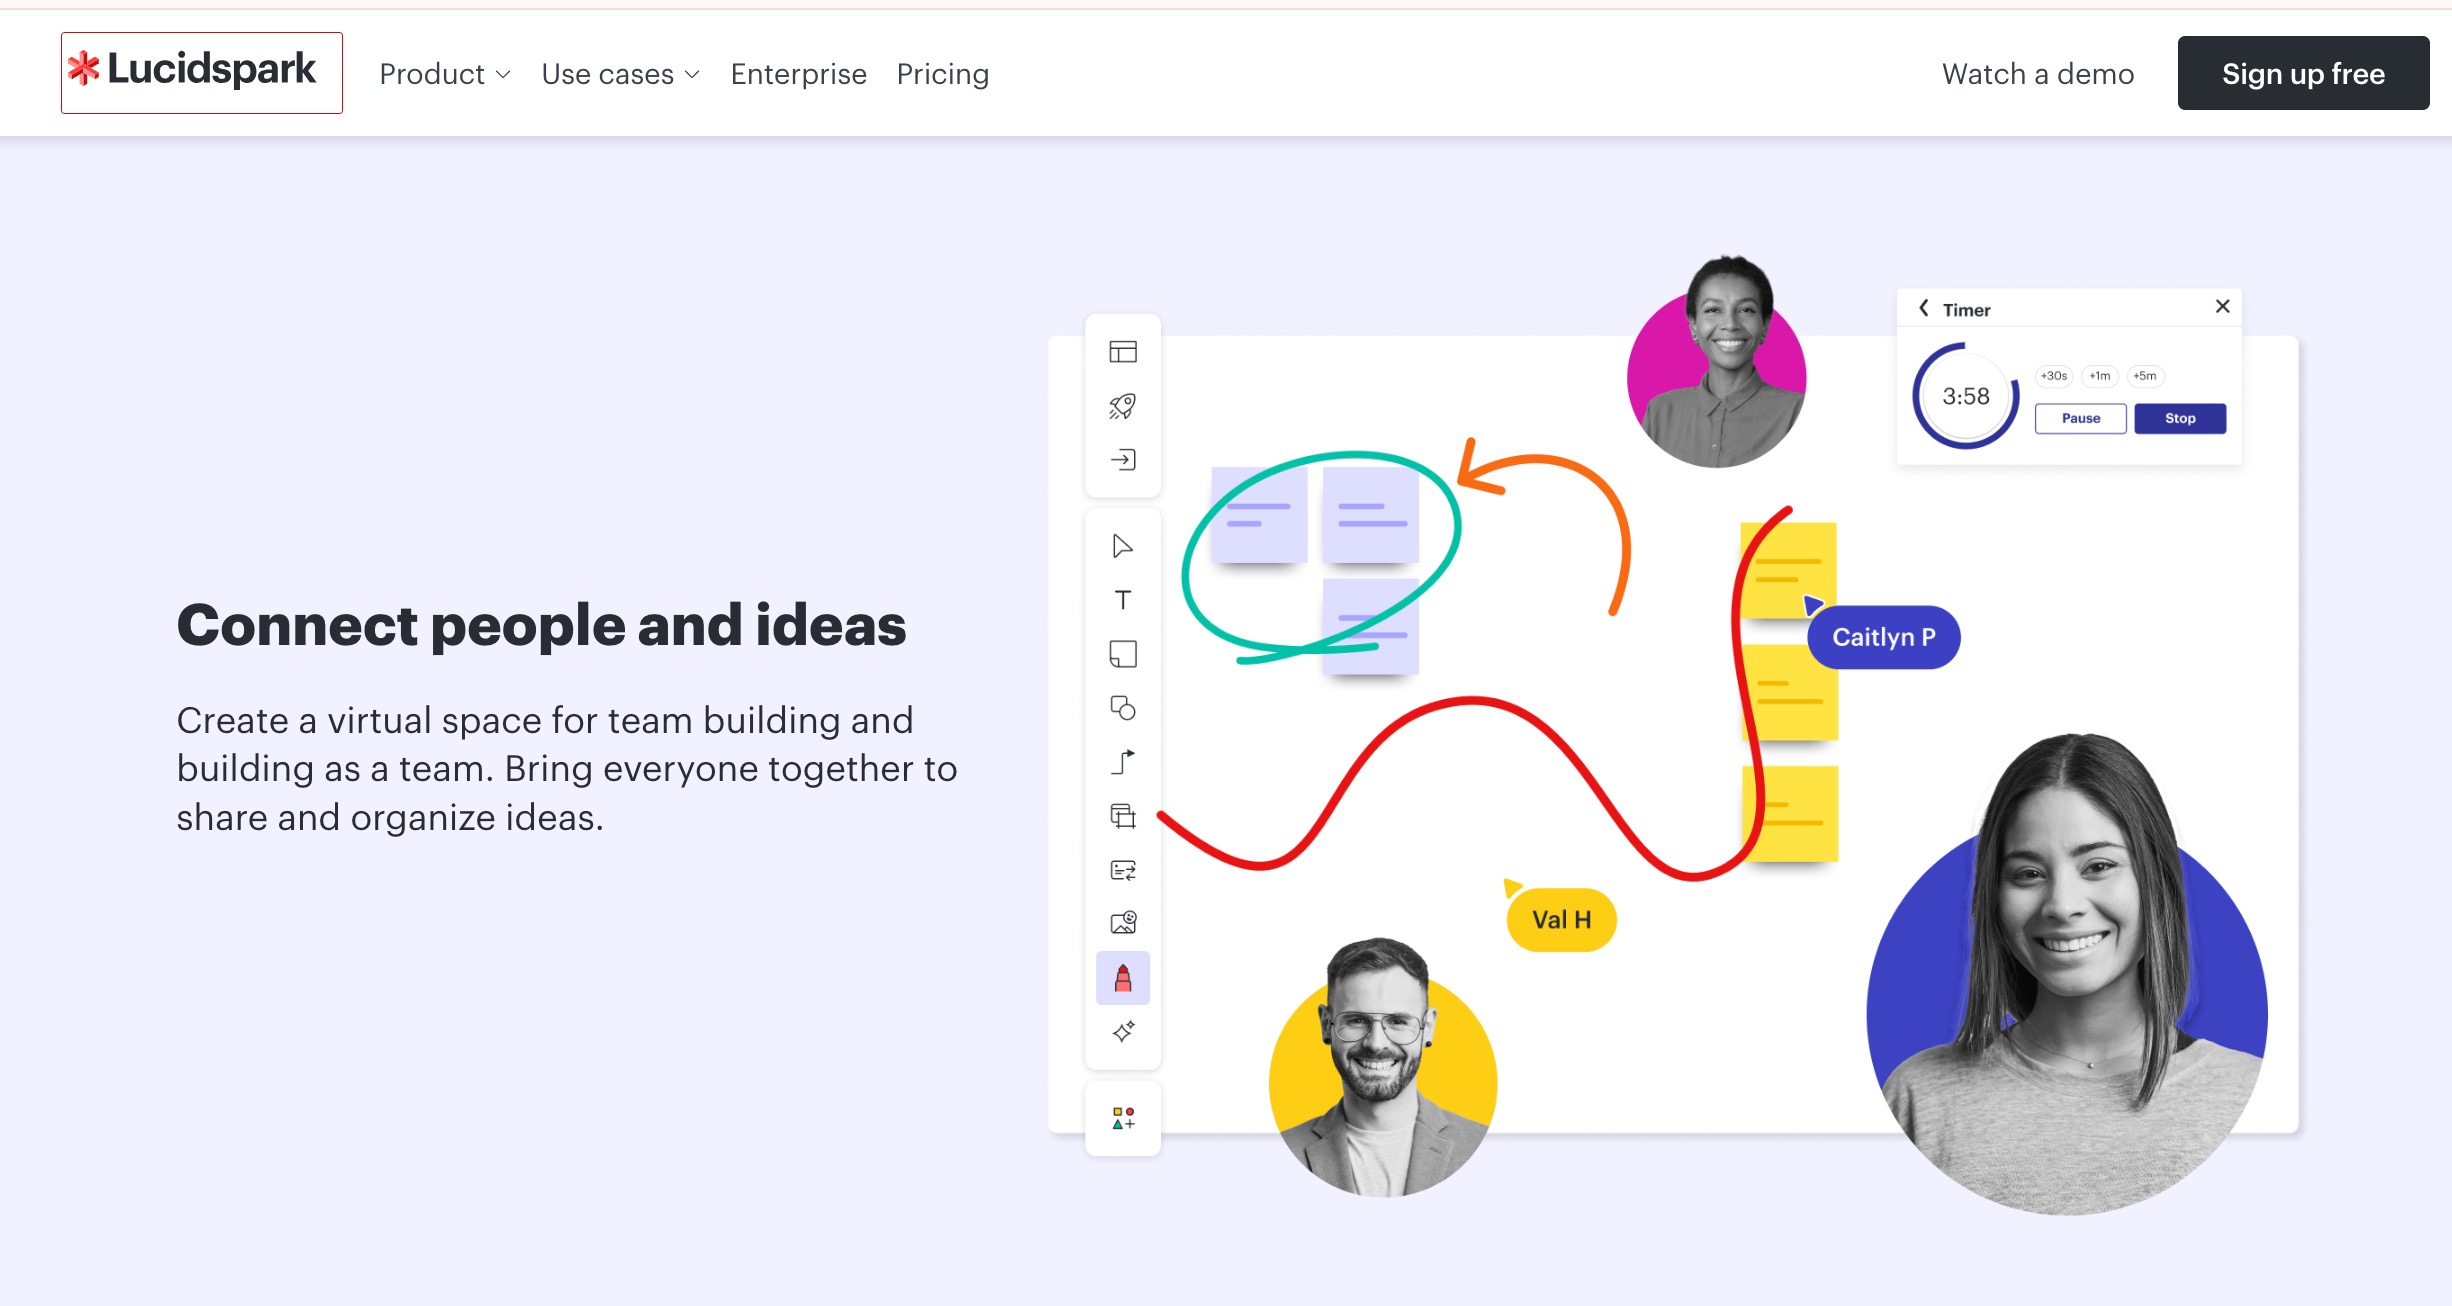Go back with the Timer chevron
Screen dimensions: 2452x1306
pos(1923,309)
